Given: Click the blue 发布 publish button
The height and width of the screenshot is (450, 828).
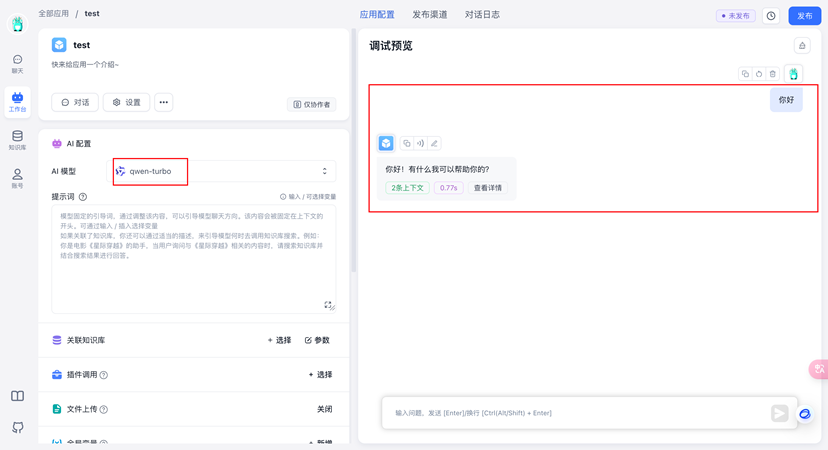Looking at the screenshot, I should (x=804, y=16).
